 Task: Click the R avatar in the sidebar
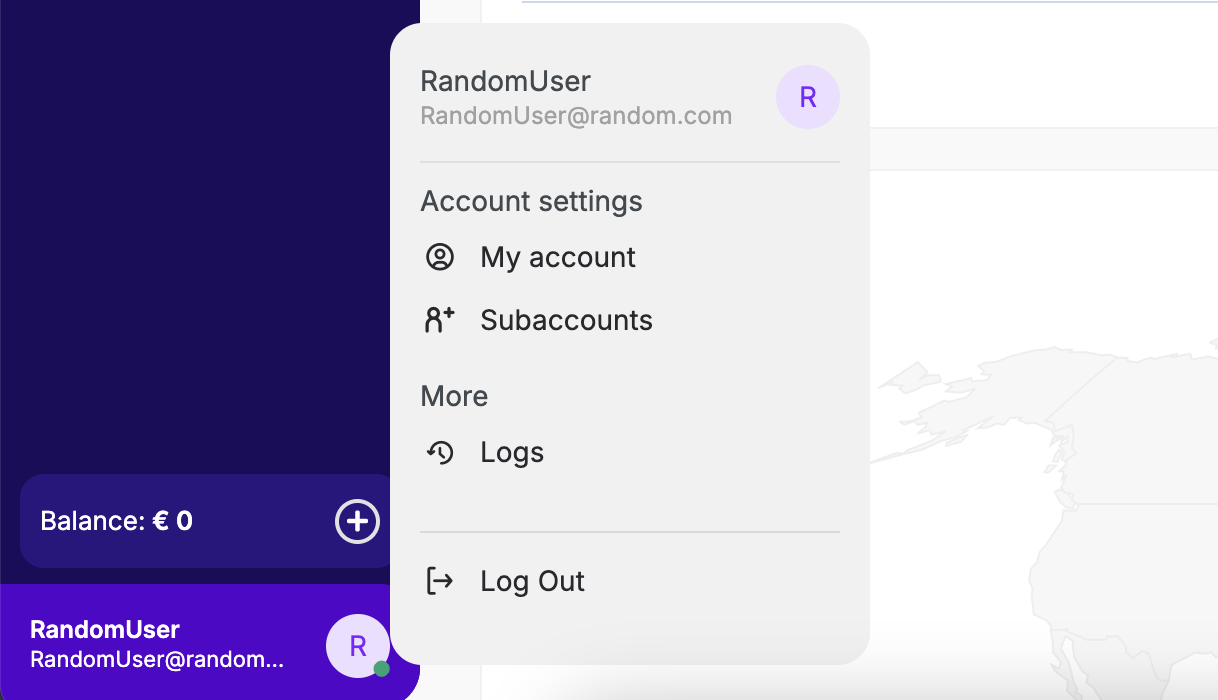357,646
